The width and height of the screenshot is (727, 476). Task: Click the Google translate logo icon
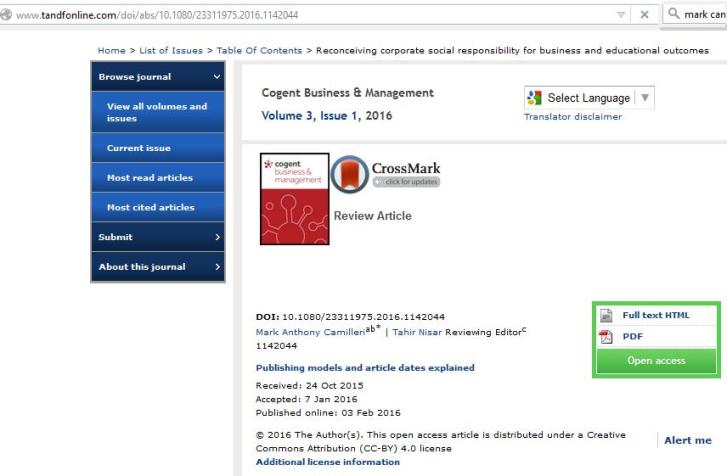[x=534, y=98]
